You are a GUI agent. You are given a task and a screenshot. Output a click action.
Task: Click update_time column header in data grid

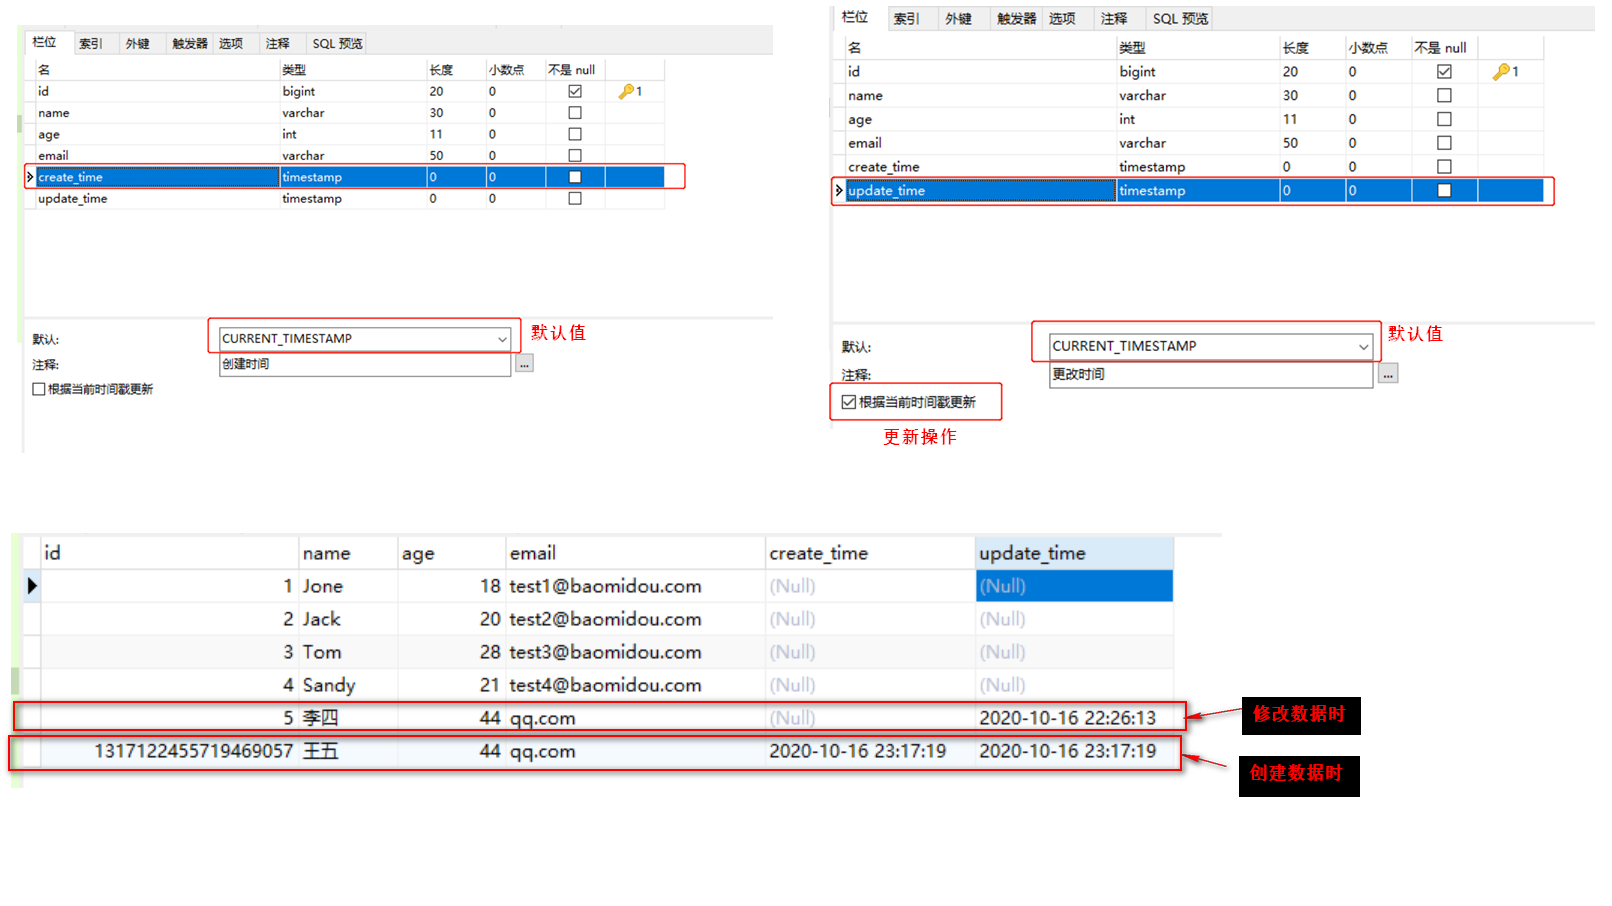tap(1074, 553)
